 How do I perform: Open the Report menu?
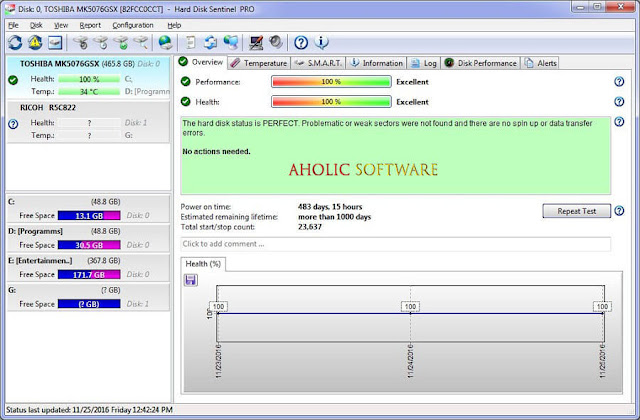(x=90, y=25)
